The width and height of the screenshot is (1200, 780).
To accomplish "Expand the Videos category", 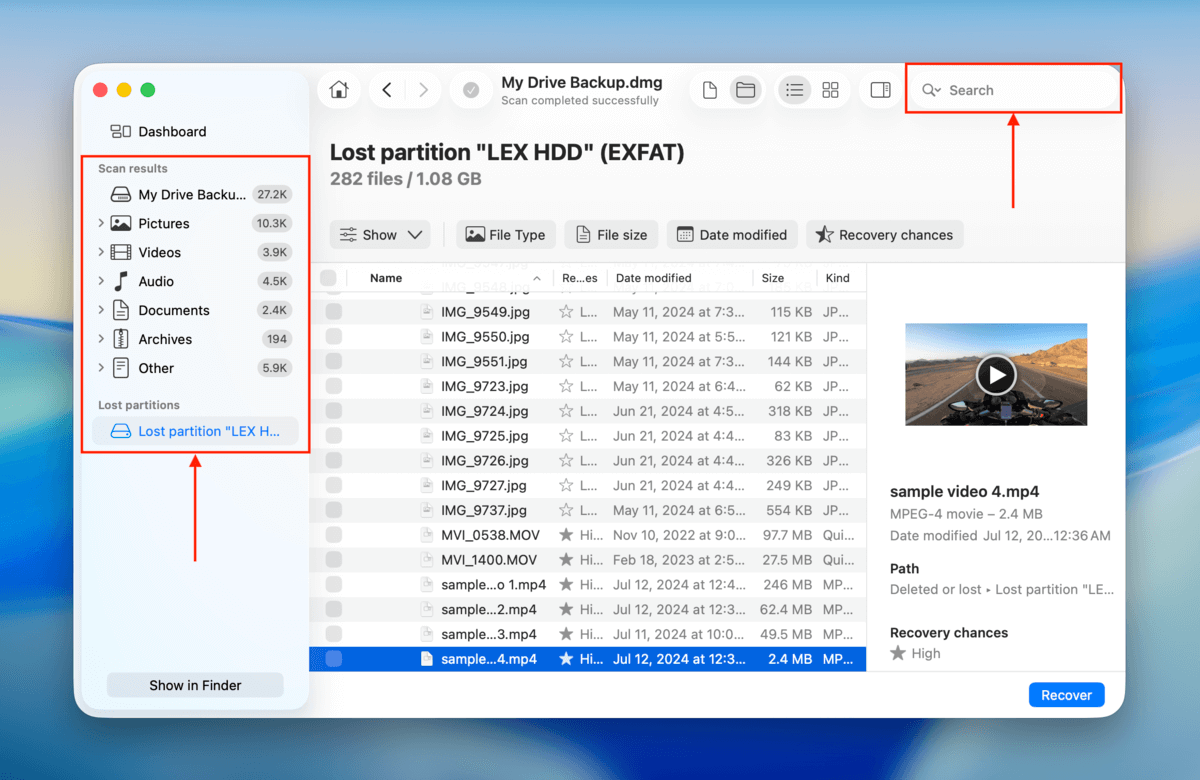I will [100, 252].
